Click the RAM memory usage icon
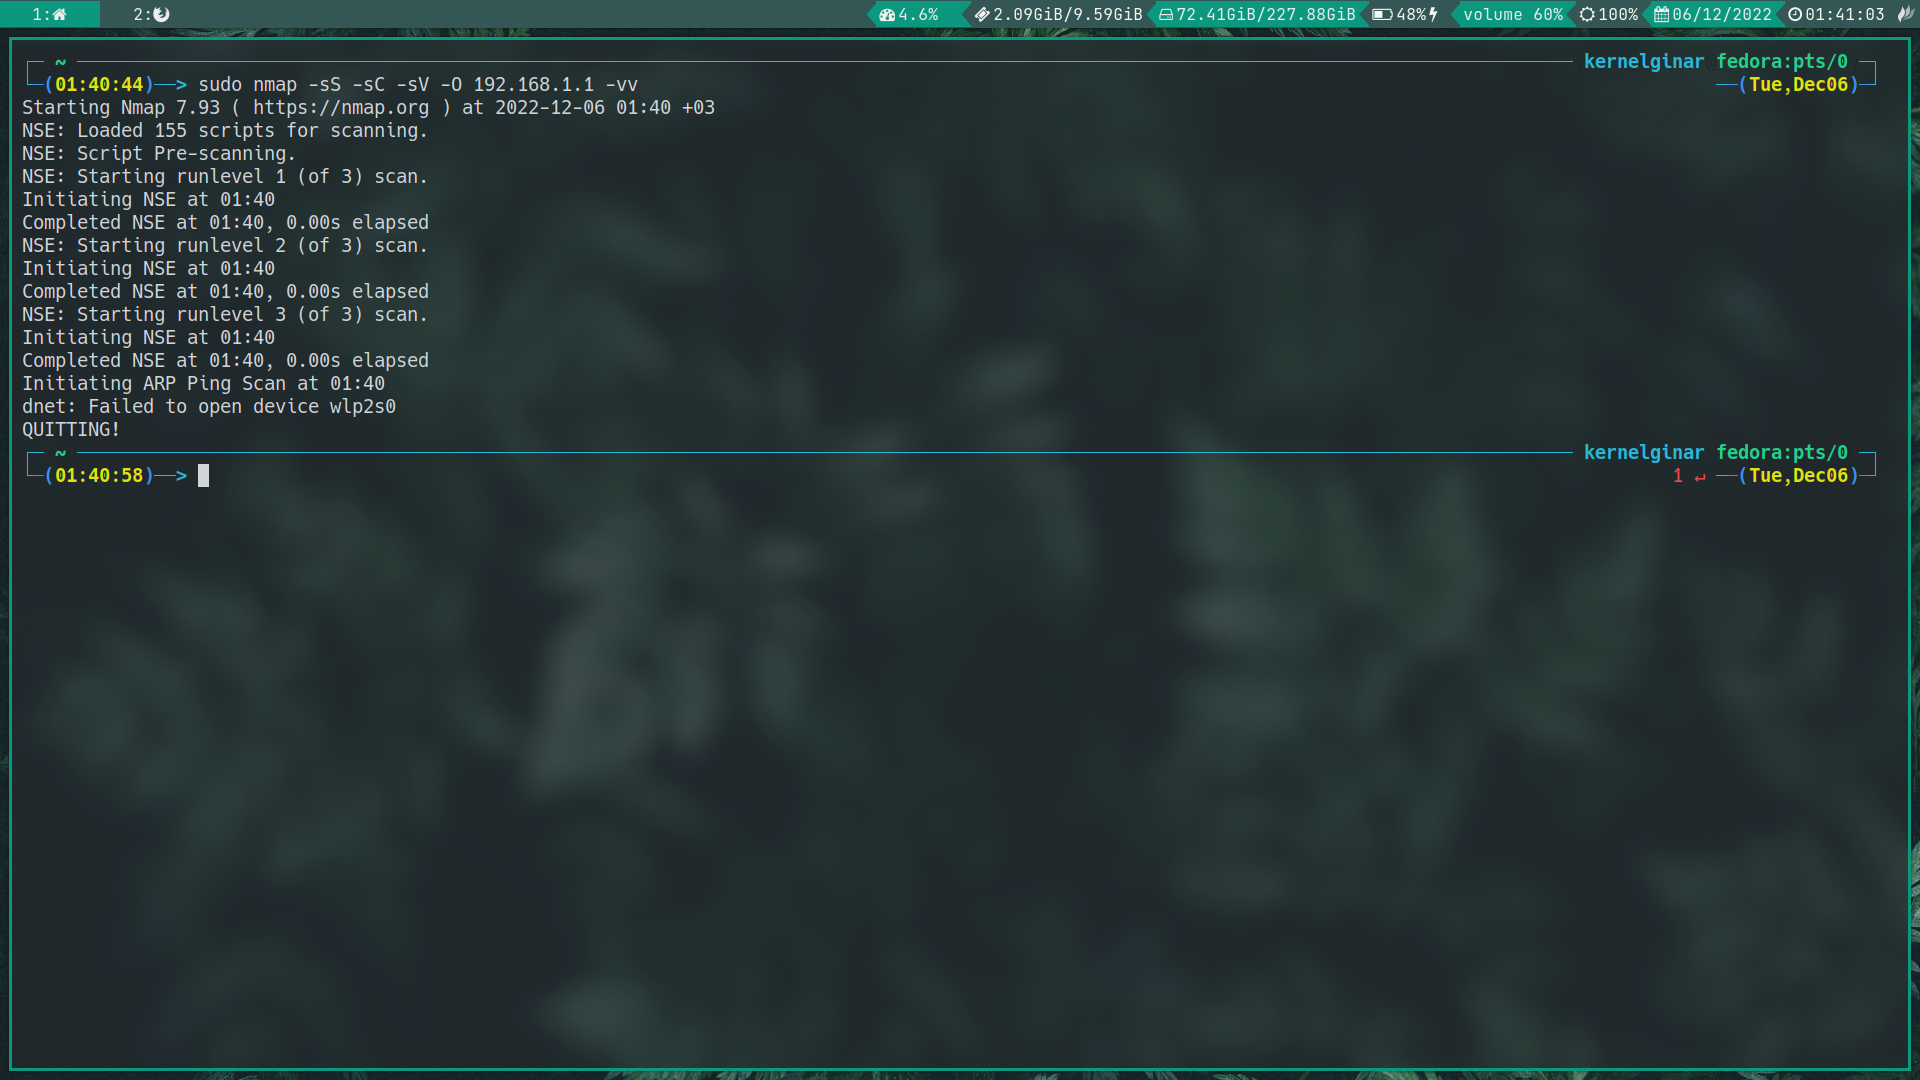Image resolution: width=1920 pixels, height=1080 pixels. coord(982,14)
